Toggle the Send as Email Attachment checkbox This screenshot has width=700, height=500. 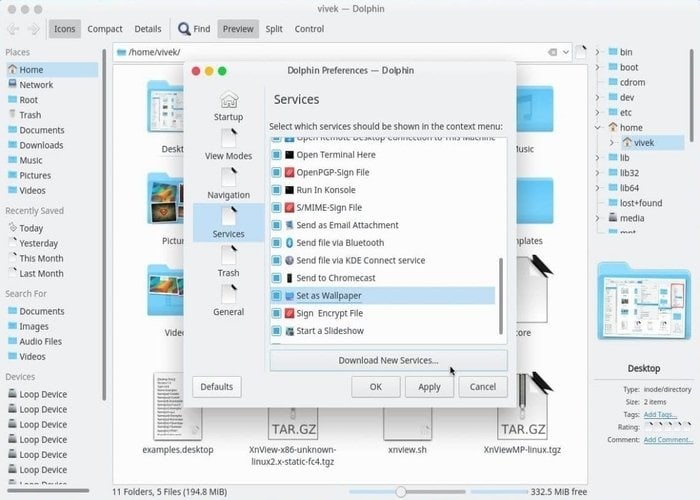(x=276, y=225)
